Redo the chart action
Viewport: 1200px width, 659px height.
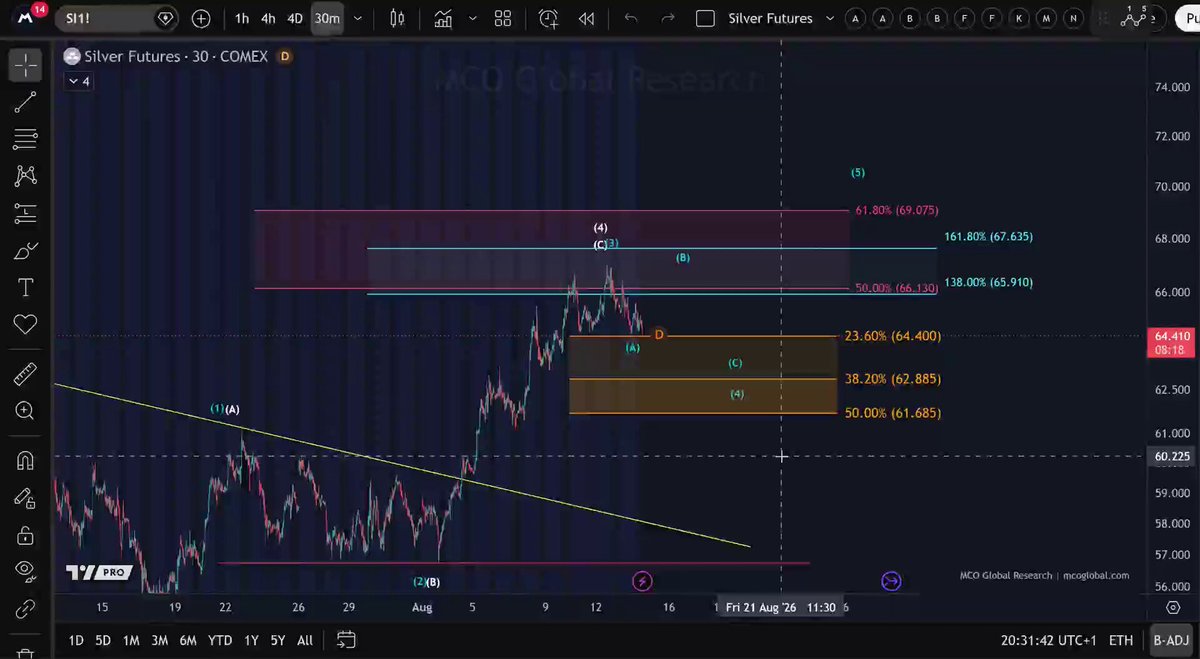668,18
